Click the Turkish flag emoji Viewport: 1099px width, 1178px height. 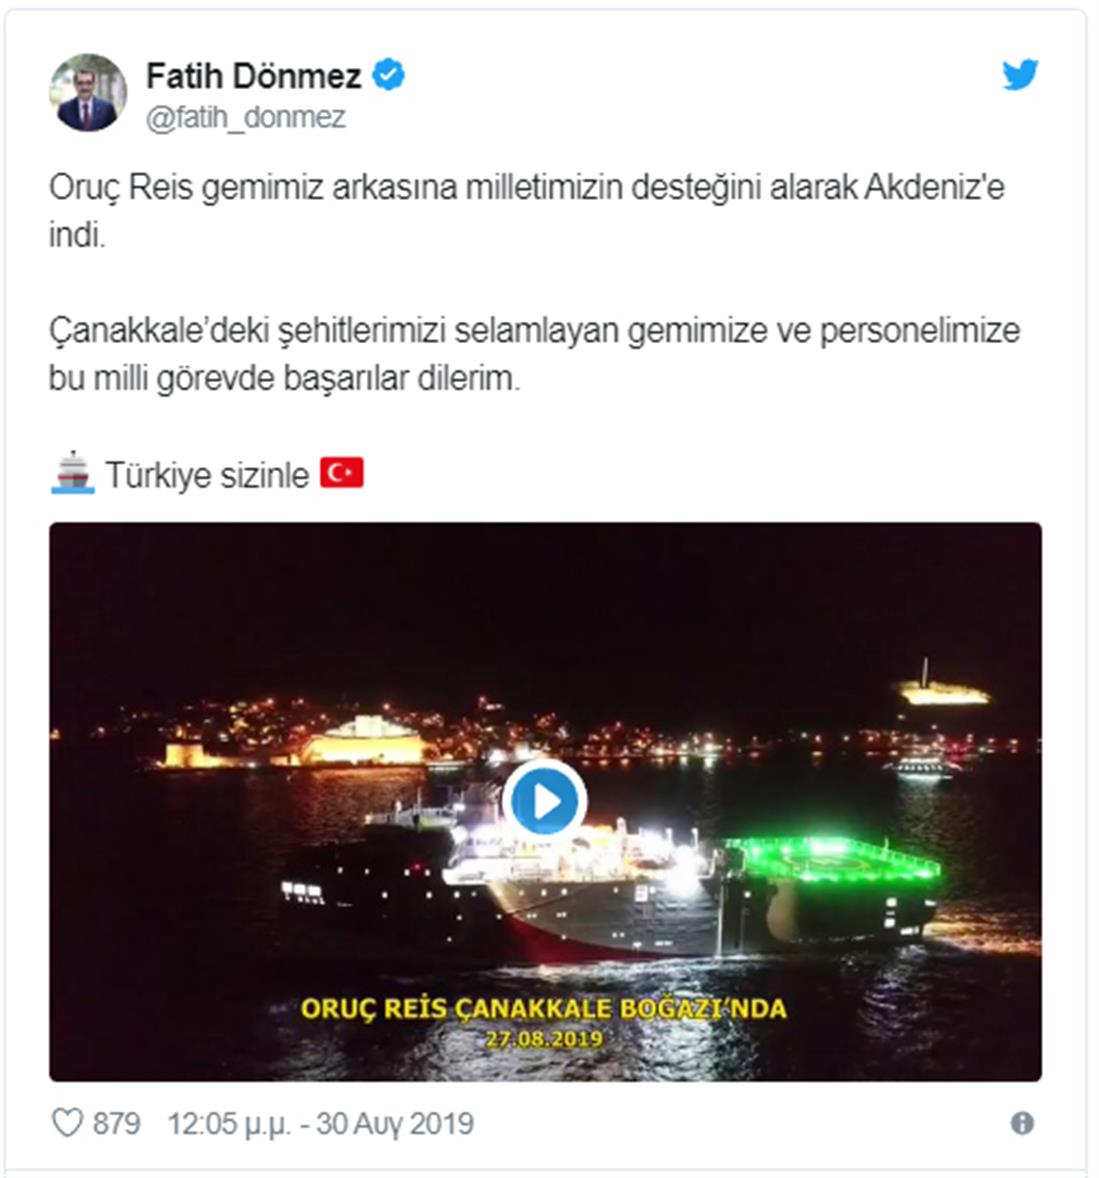tap(342, 473)
